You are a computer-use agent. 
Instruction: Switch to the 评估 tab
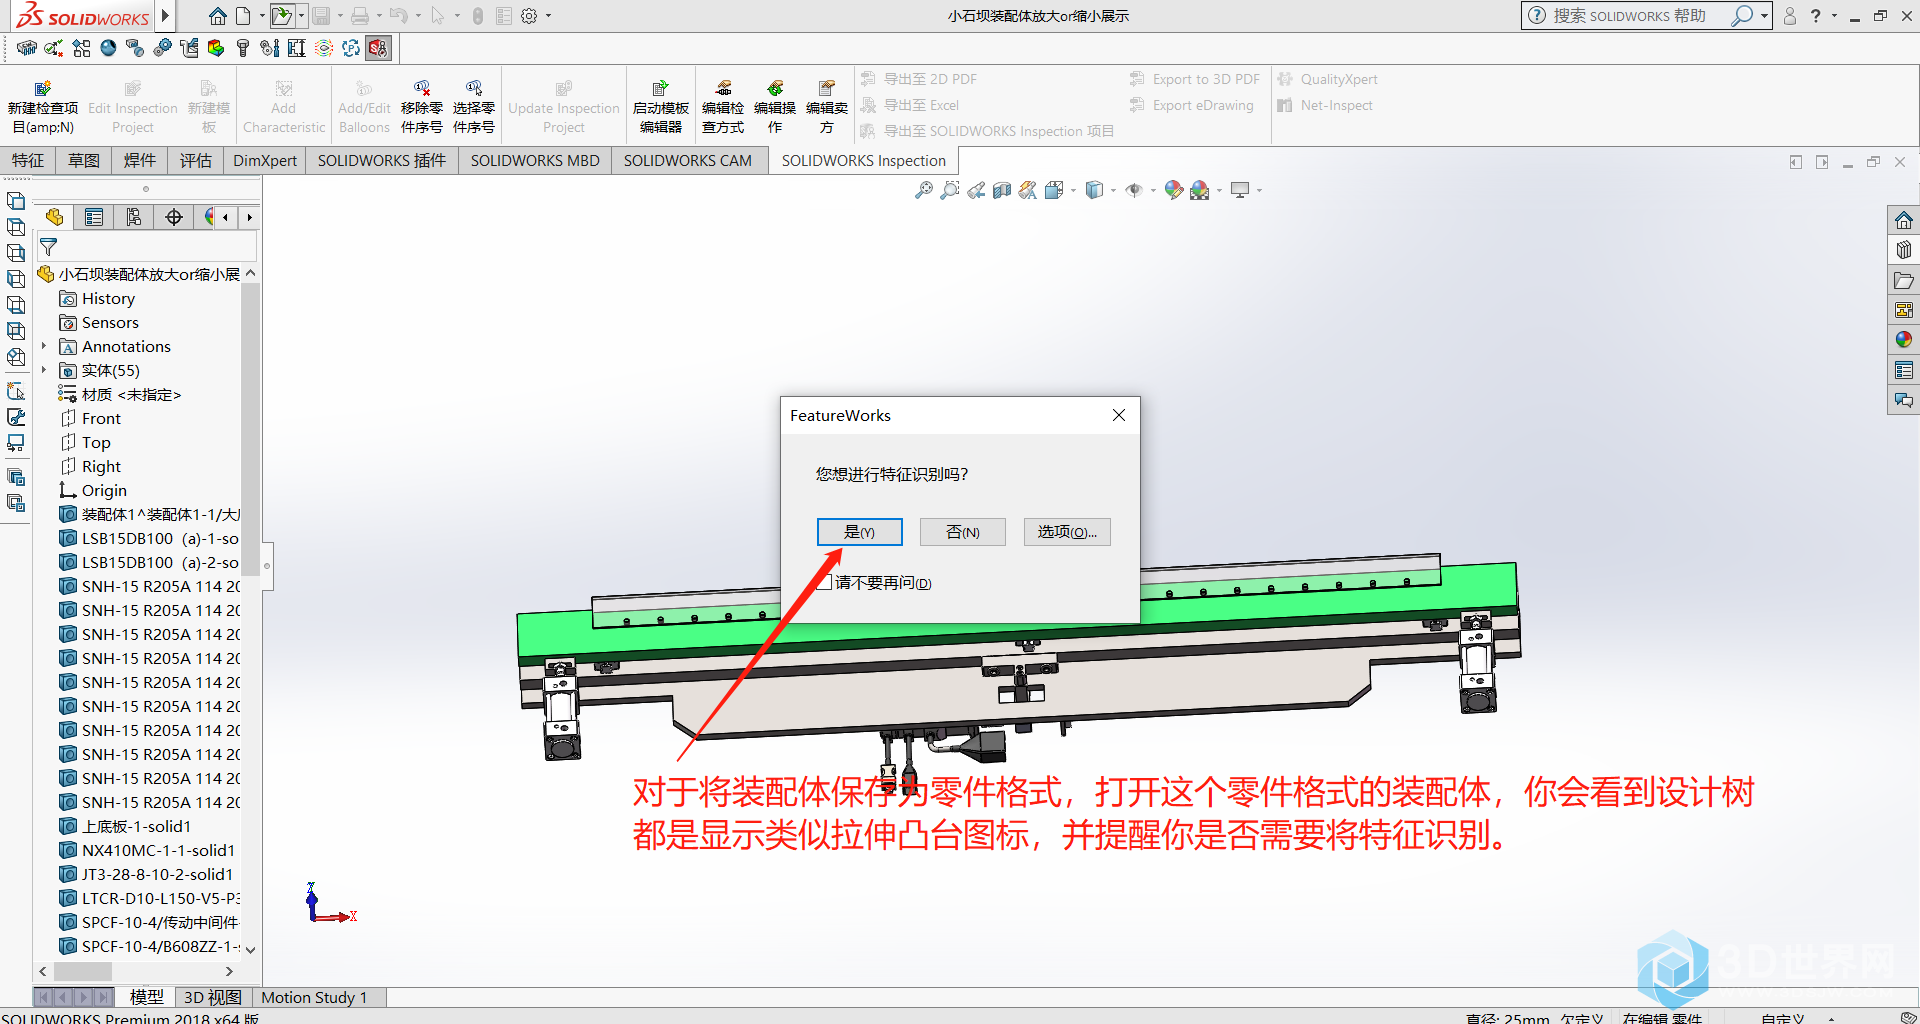(x=196, y=160)
